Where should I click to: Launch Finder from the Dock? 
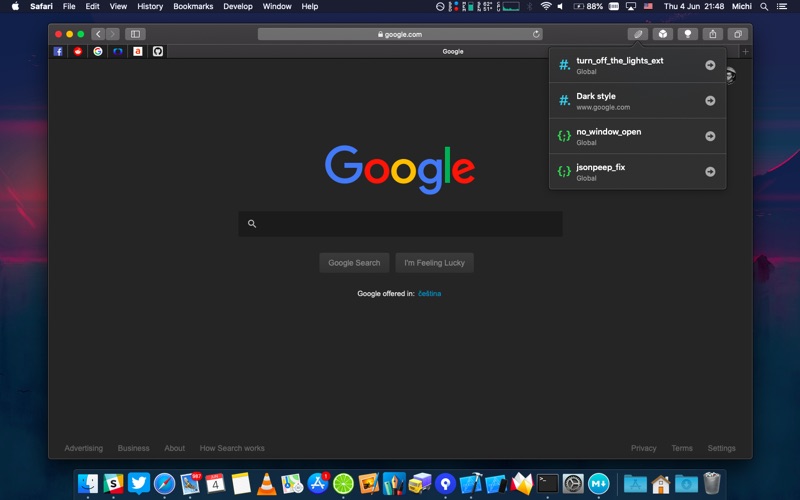click(x=88, y=483)
